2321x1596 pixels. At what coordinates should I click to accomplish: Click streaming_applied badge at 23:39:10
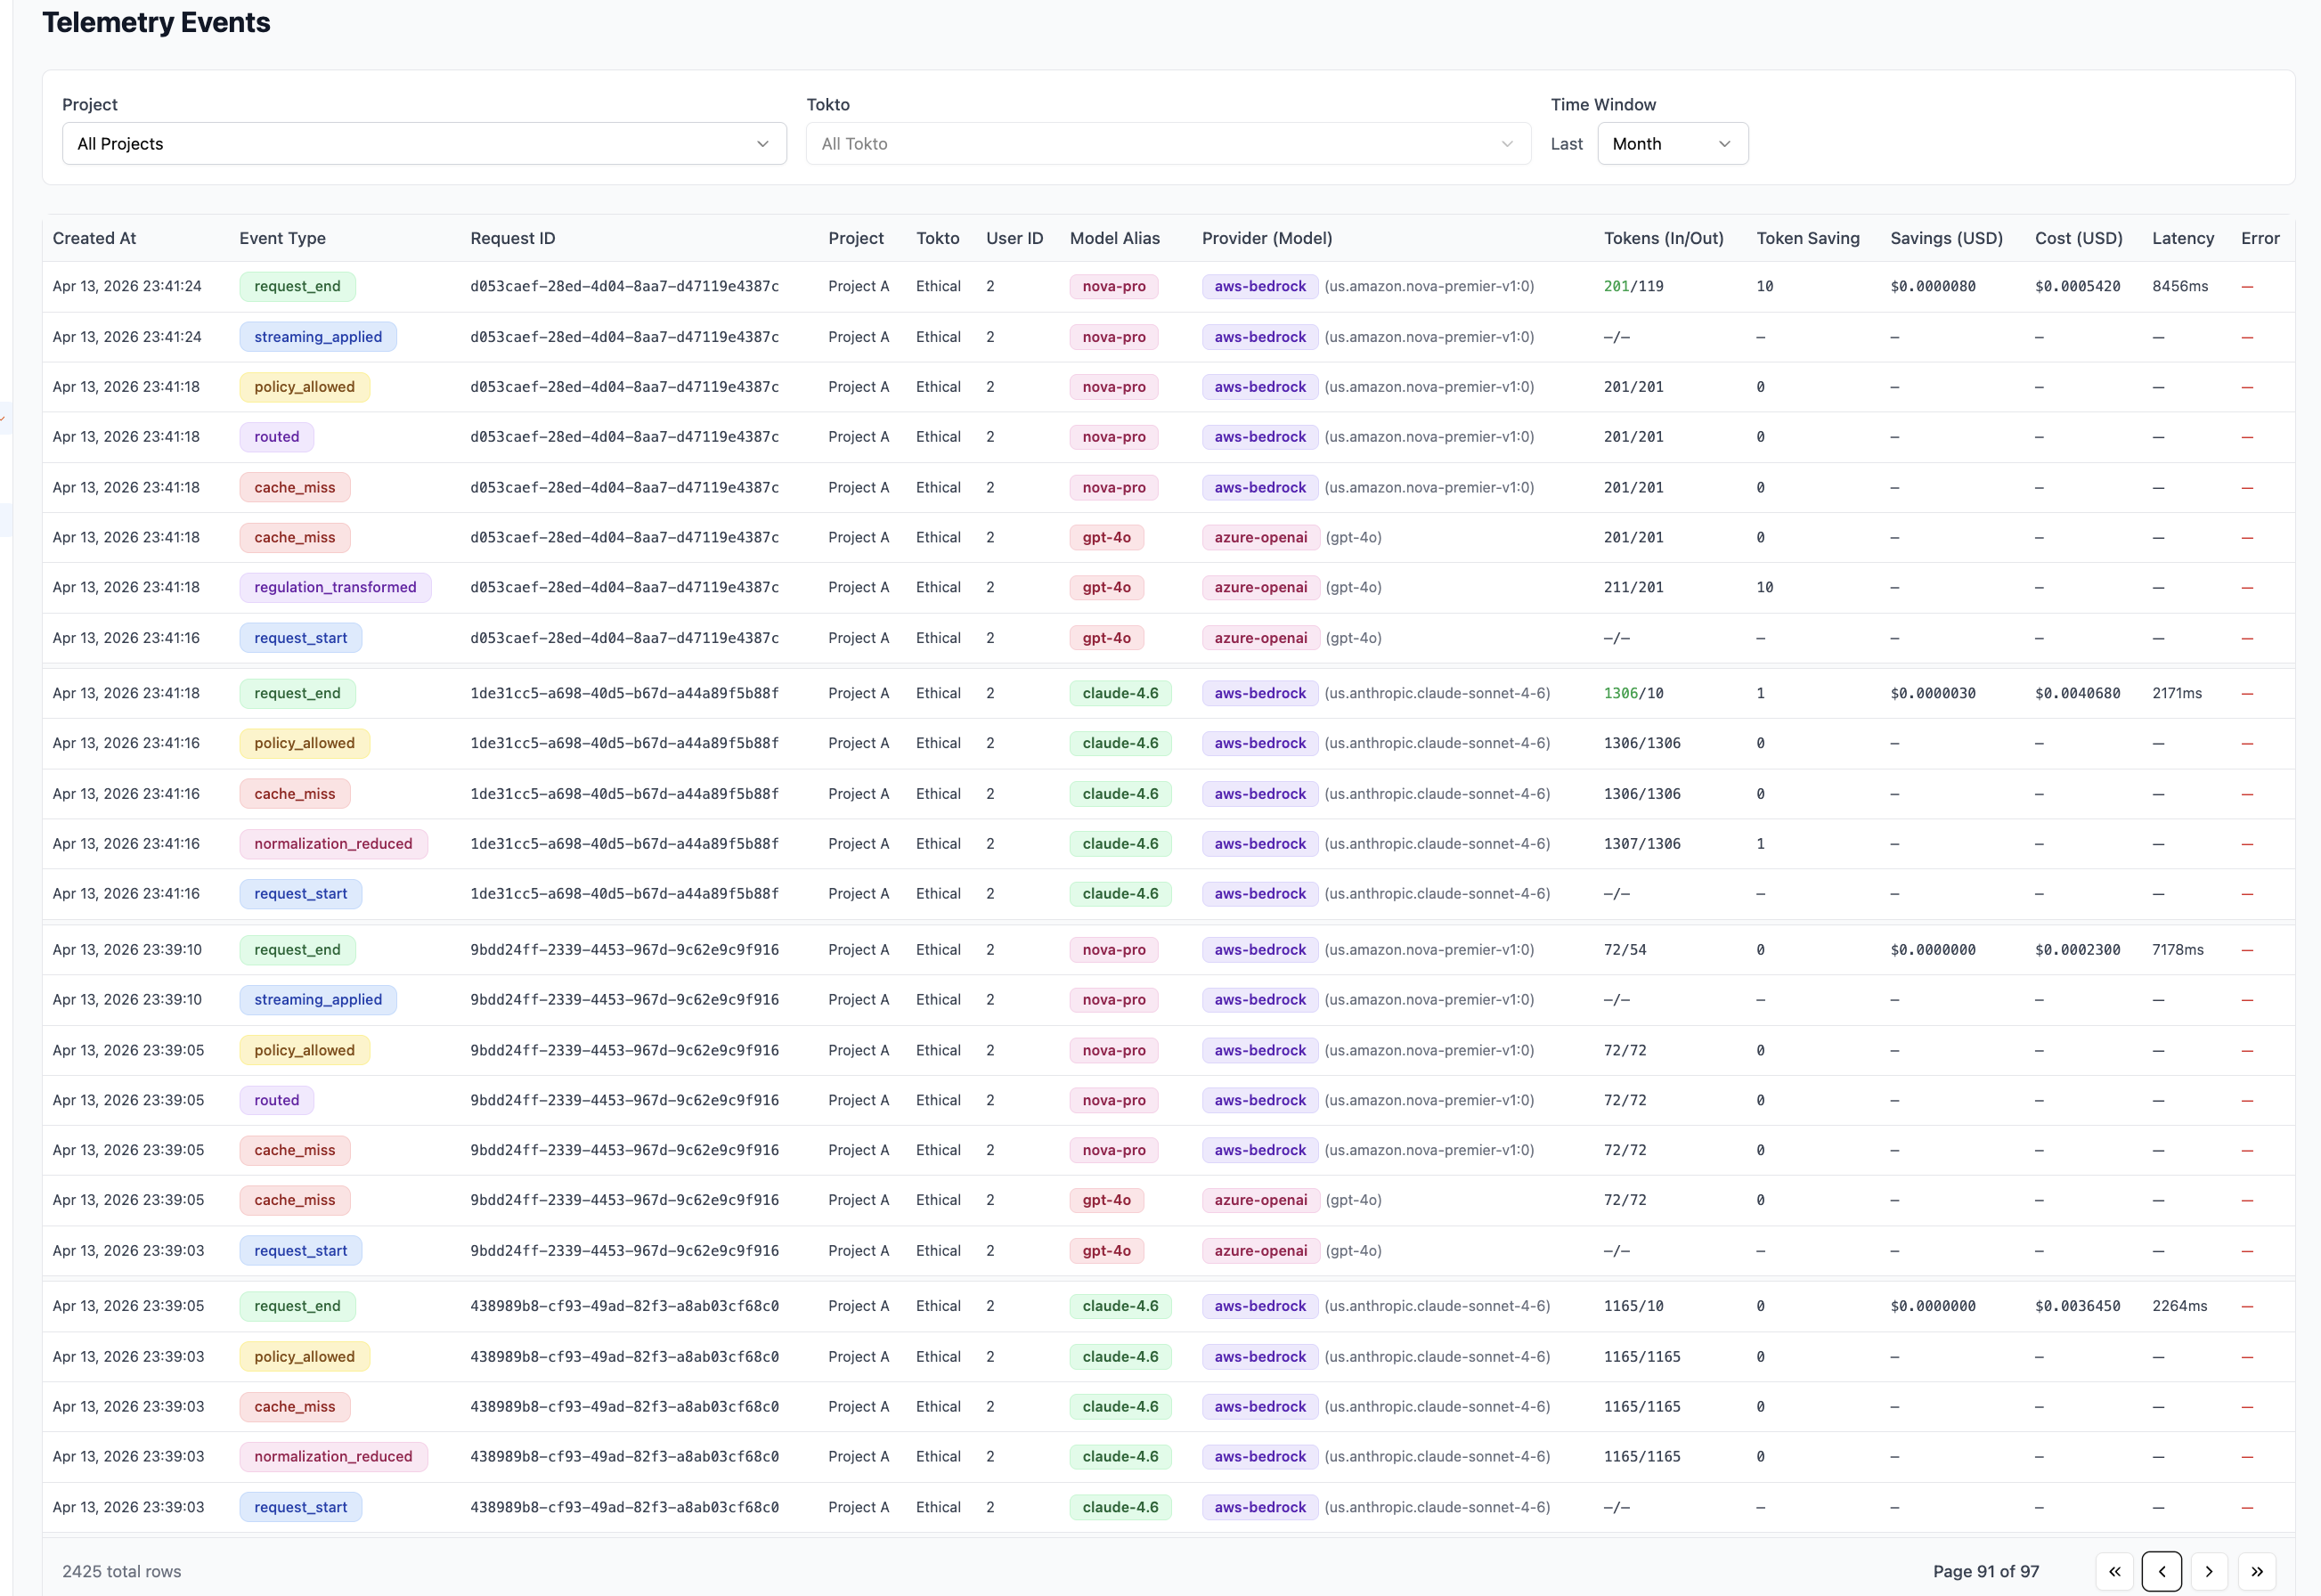click(318, 1000)
